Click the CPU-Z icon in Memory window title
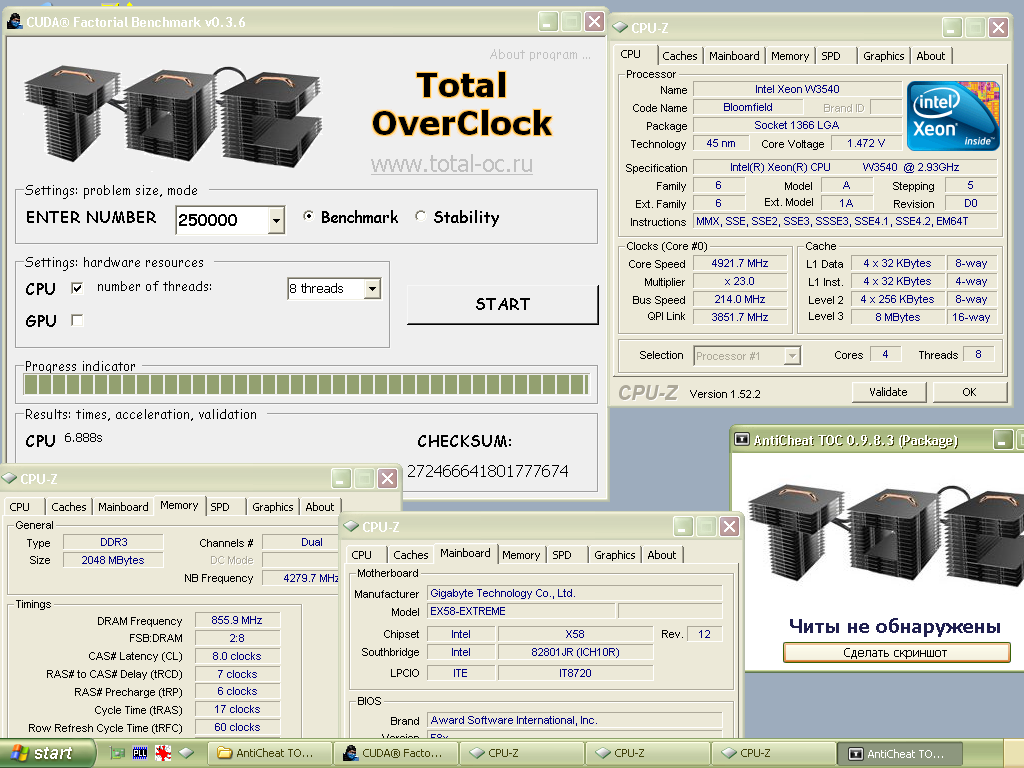The height and width of the screenshot is (768, 1024). (x=9, y=479)
